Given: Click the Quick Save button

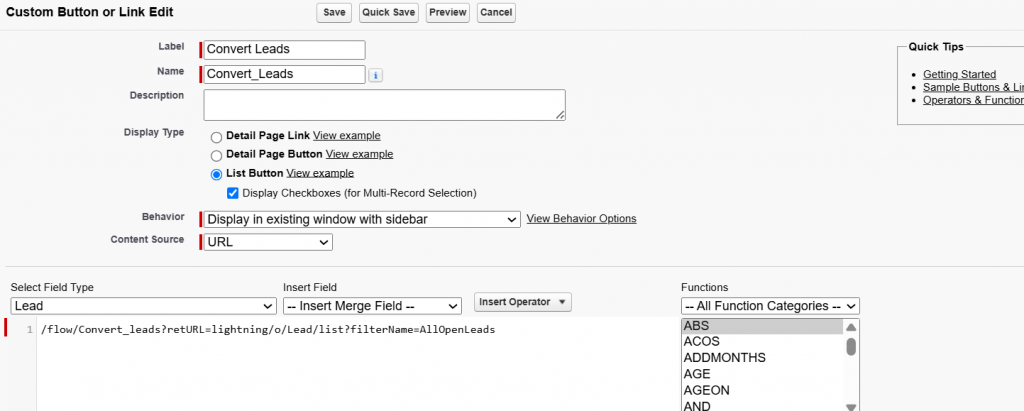Looking at the screenshot, I should click(x=388, y=13).
